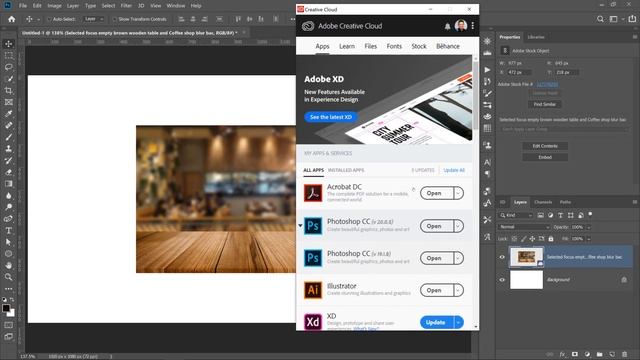
Task: Click the Home icon in options bar
Action: point(11,19)
